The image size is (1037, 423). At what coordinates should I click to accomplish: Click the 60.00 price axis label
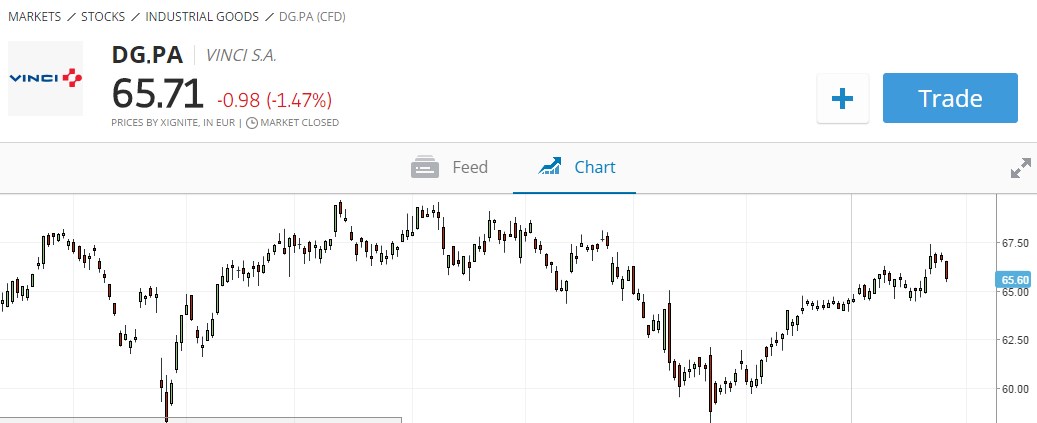tap(1016, 388)
